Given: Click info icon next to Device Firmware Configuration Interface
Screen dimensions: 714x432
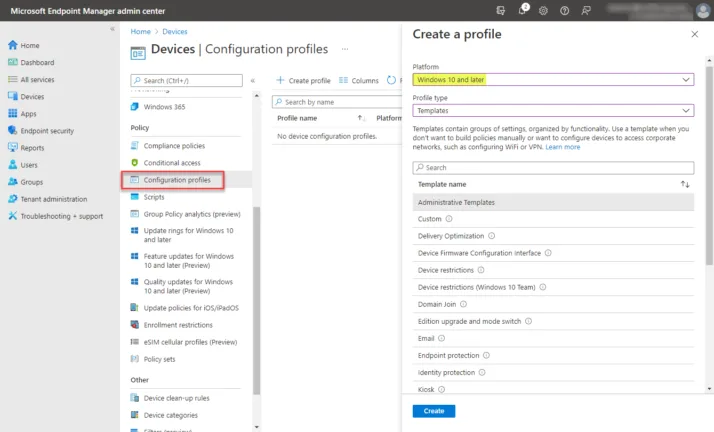Looking at the screenshot, I should click(x=548, y=253).
